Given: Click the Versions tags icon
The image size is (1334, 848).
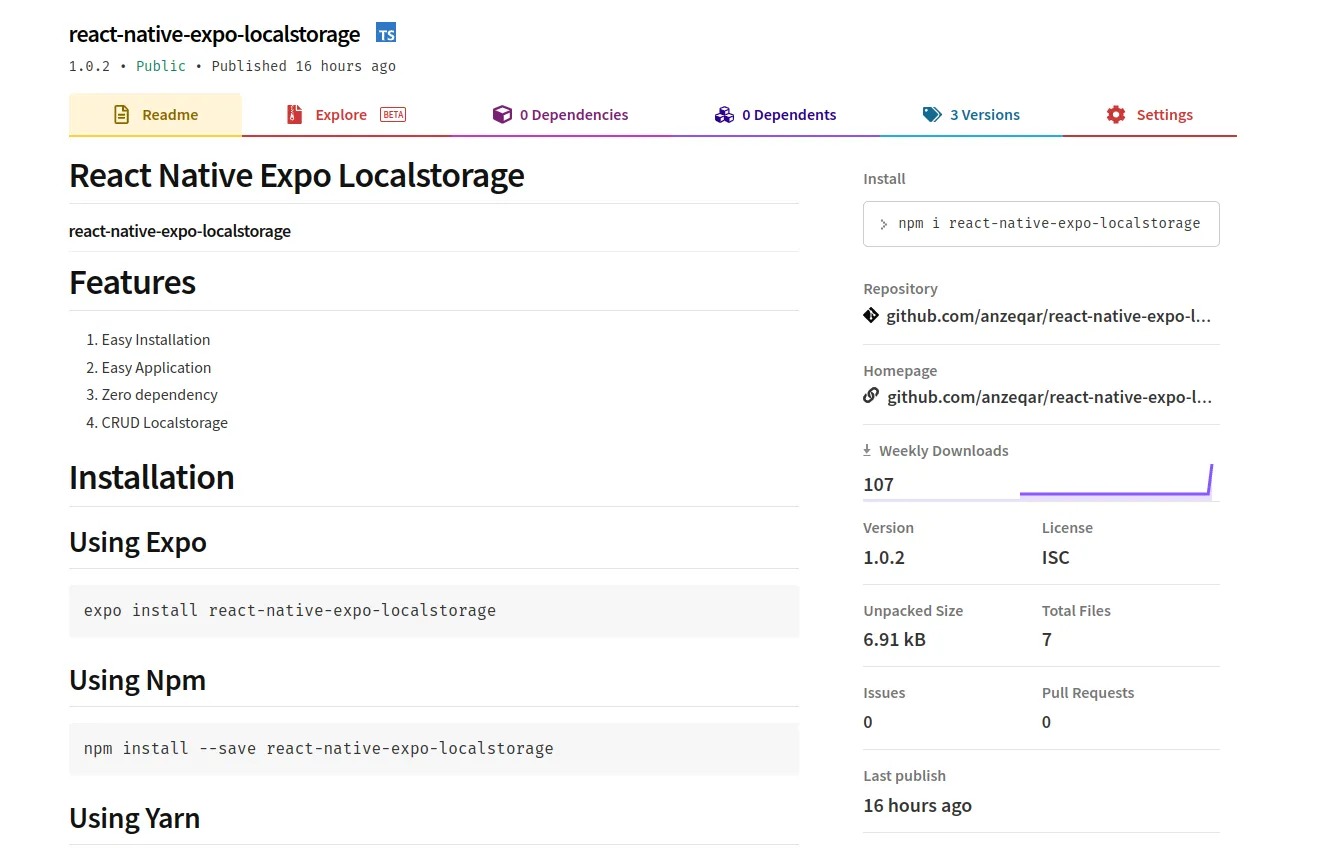Looking at the screenshot, I should pos(932,115).
